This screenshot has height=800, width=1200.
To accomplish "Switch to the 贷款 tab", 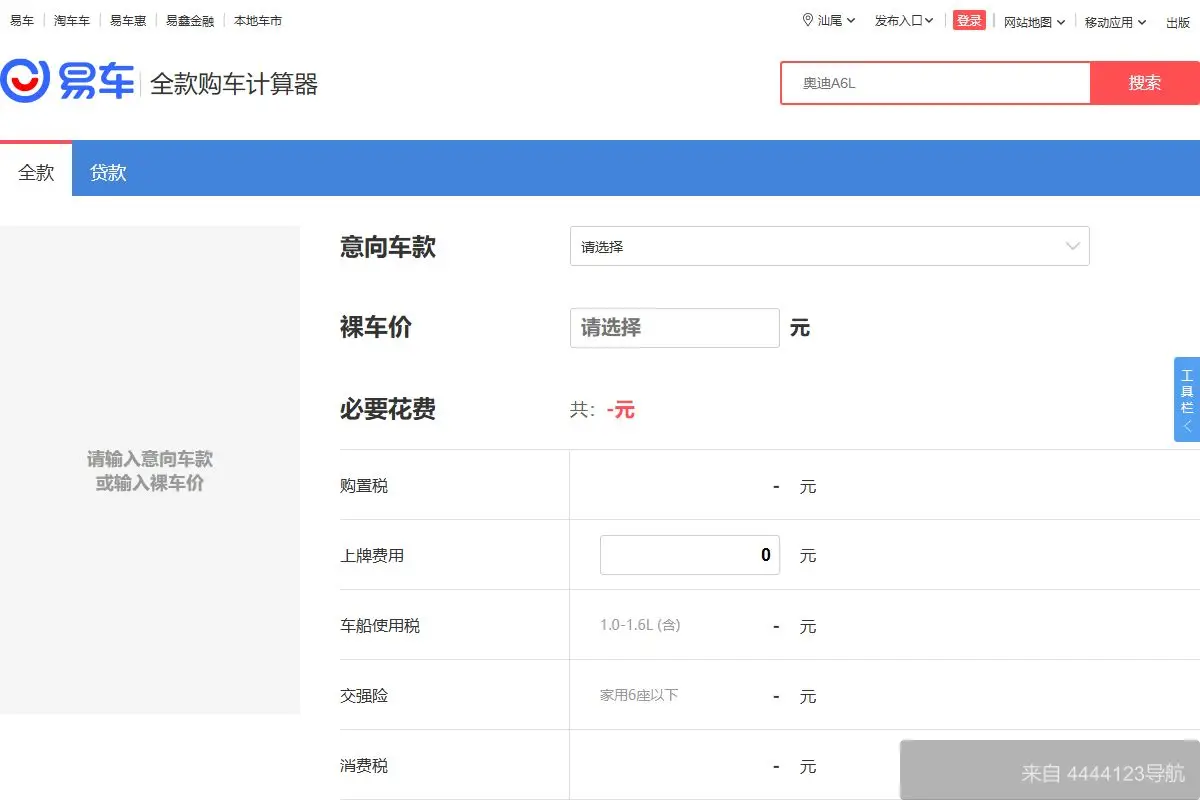I will click(x=108, y=172).
